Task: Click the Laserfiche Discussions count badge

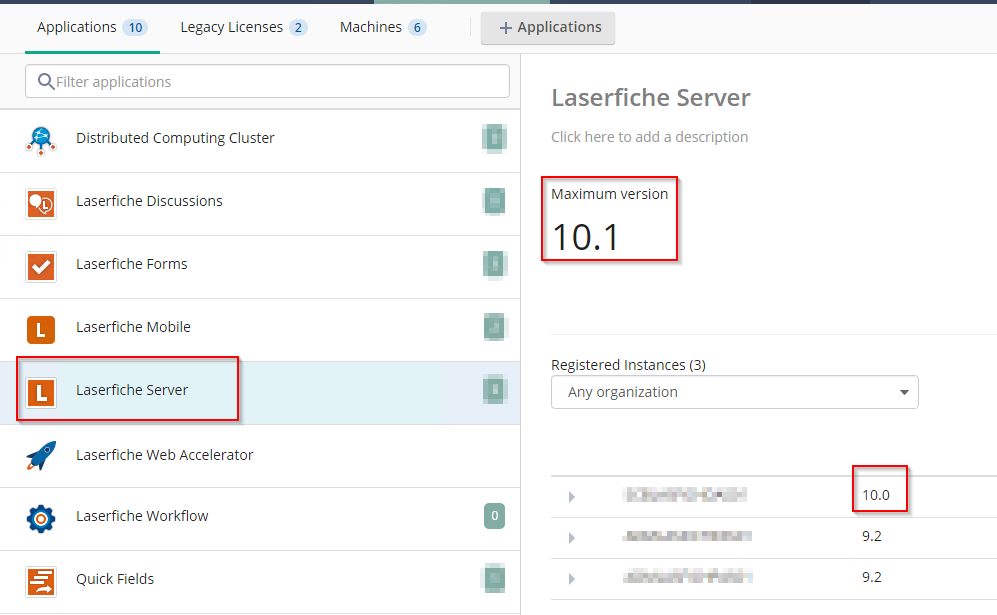Action: (494, 201)
